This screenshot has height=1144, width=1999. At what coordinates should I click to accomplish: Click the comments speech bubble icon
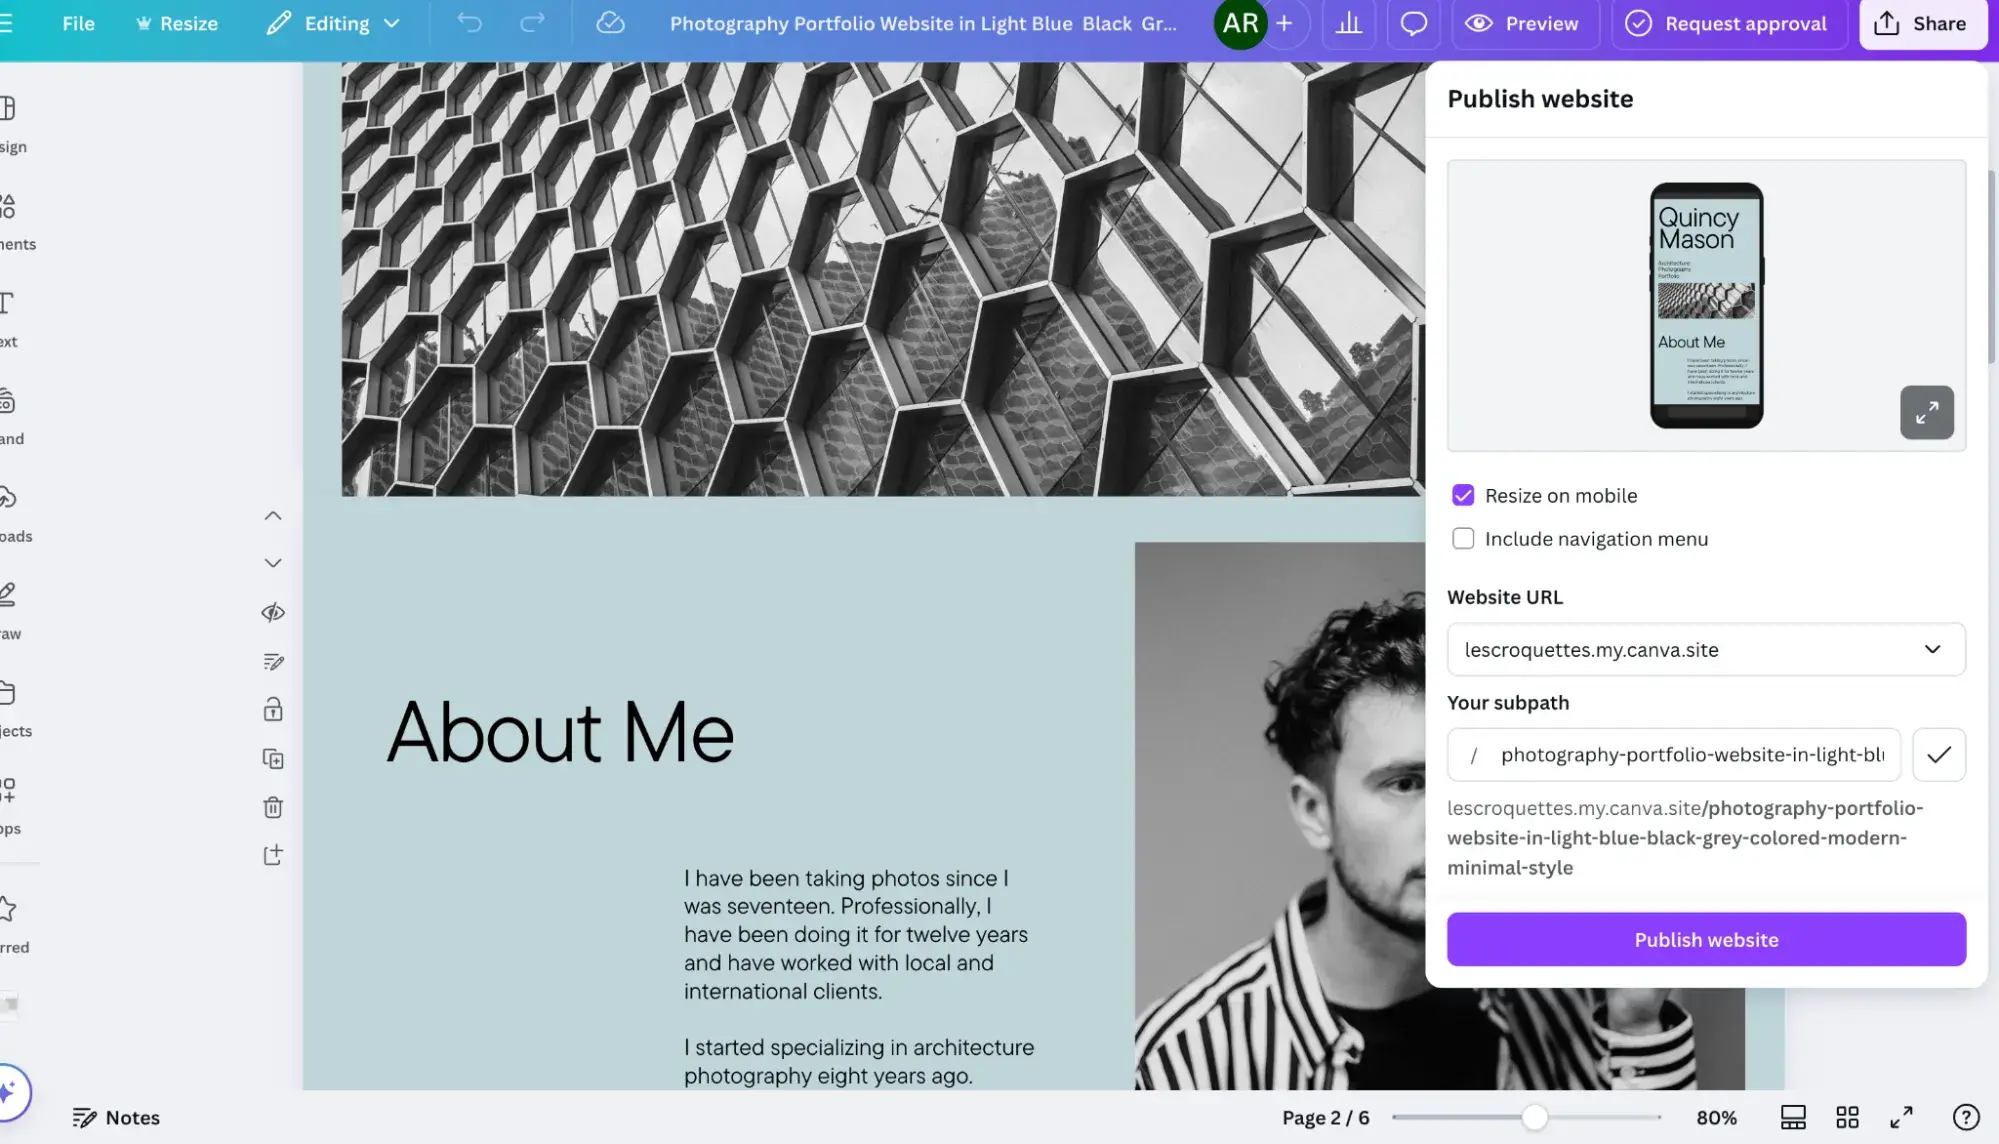1413,25
